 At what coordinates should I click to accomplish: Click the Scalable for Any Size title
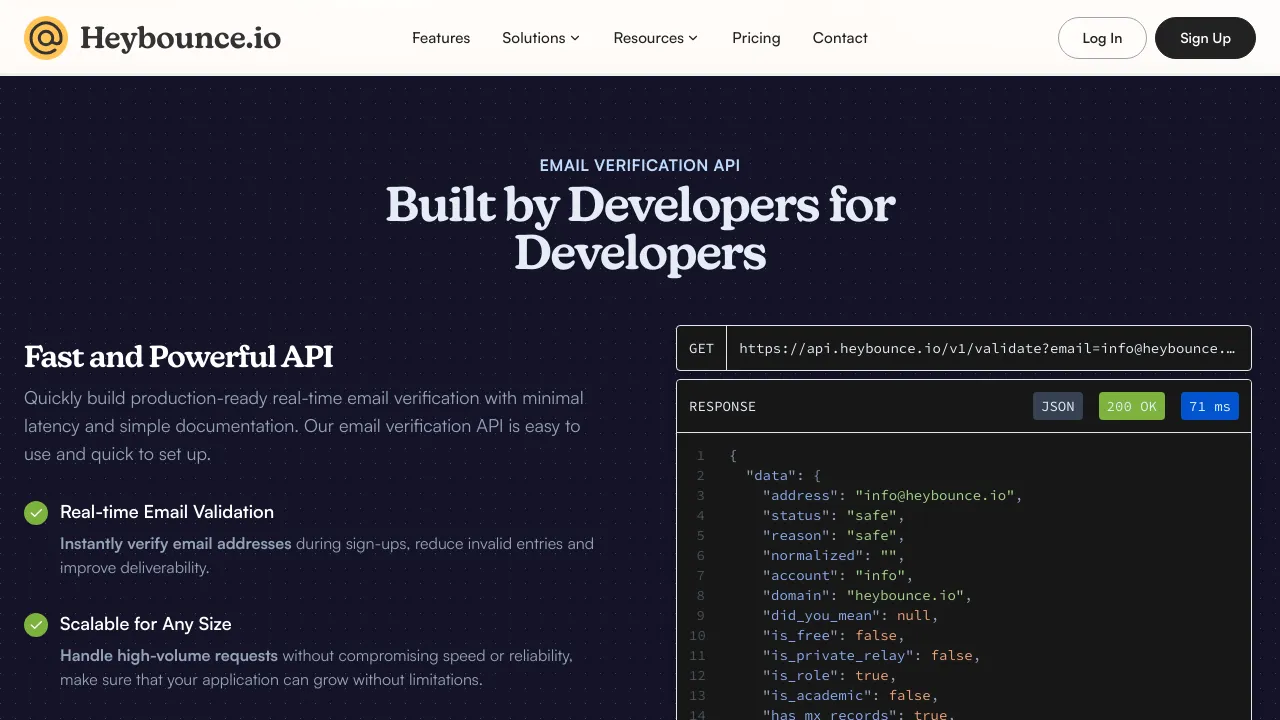(146, 624)
